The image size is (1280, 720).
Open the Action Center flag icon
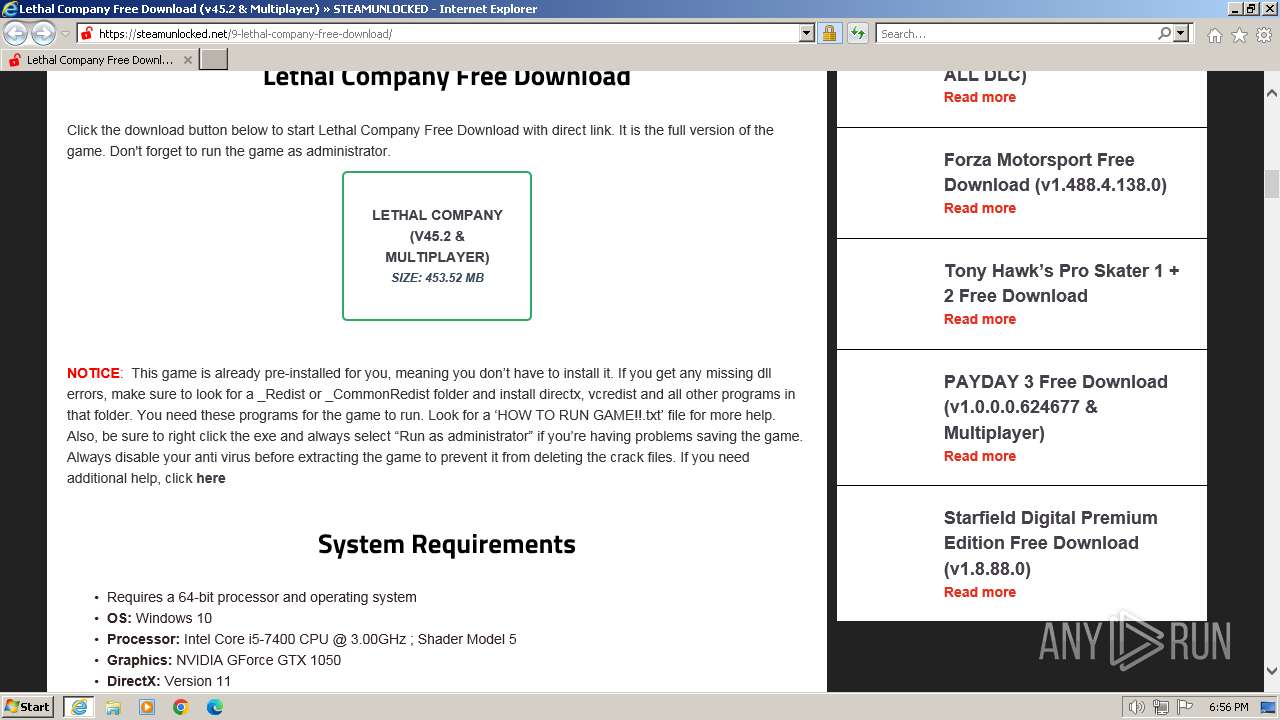[x=1184, y=707]
